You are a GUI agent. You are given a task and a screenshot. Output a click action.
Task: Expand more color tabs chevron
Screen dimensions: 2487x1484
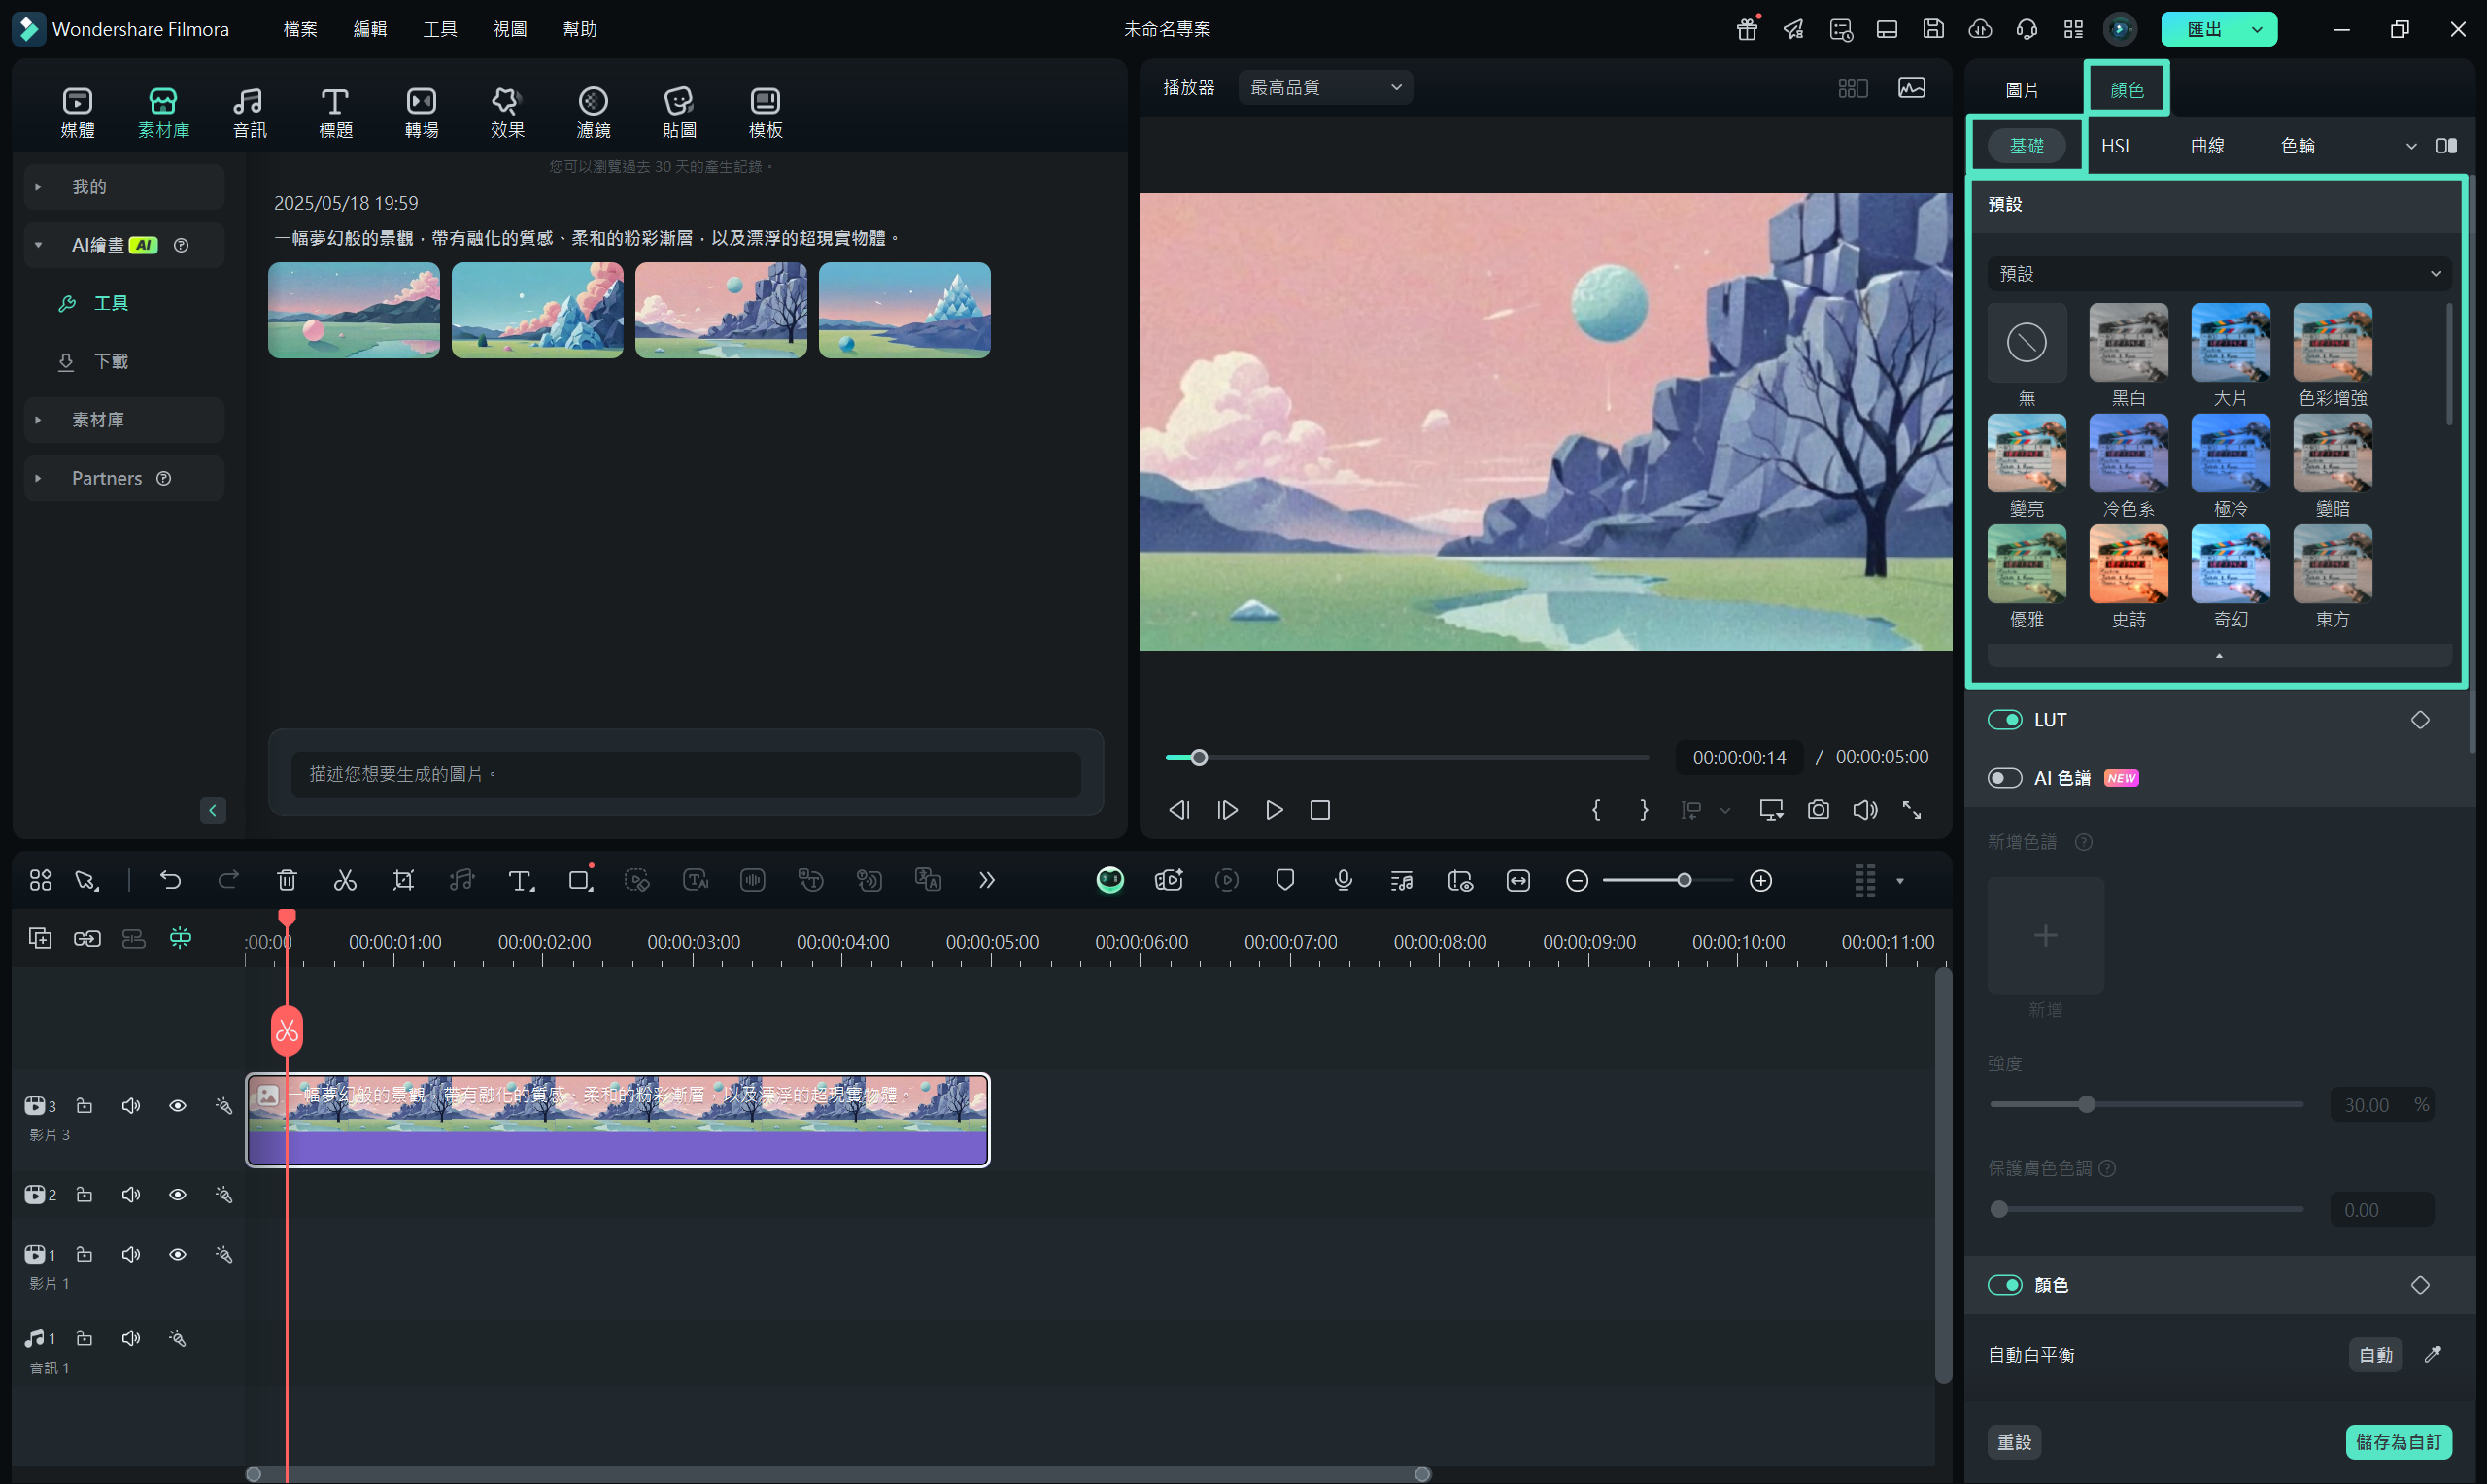coord(2411,146)
